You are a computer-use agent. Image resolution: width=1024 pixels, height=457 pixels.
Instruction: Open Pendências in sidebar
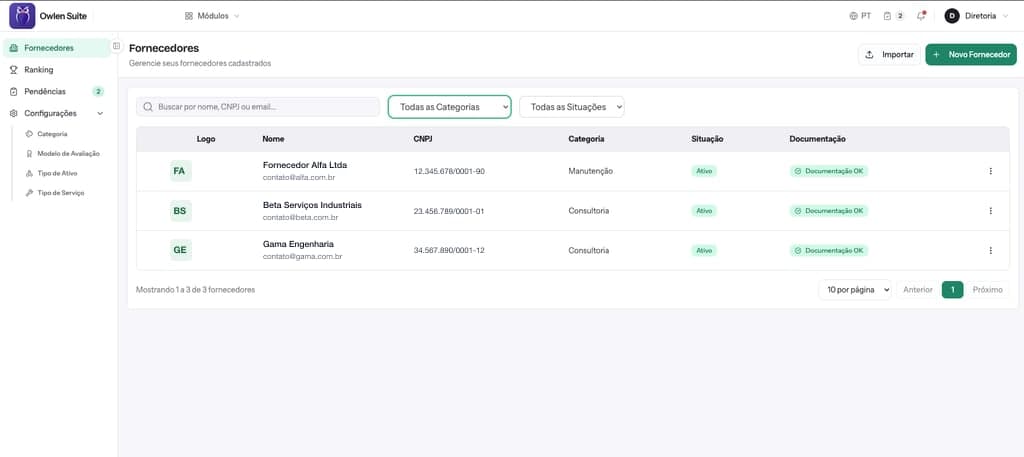point(56,91)
